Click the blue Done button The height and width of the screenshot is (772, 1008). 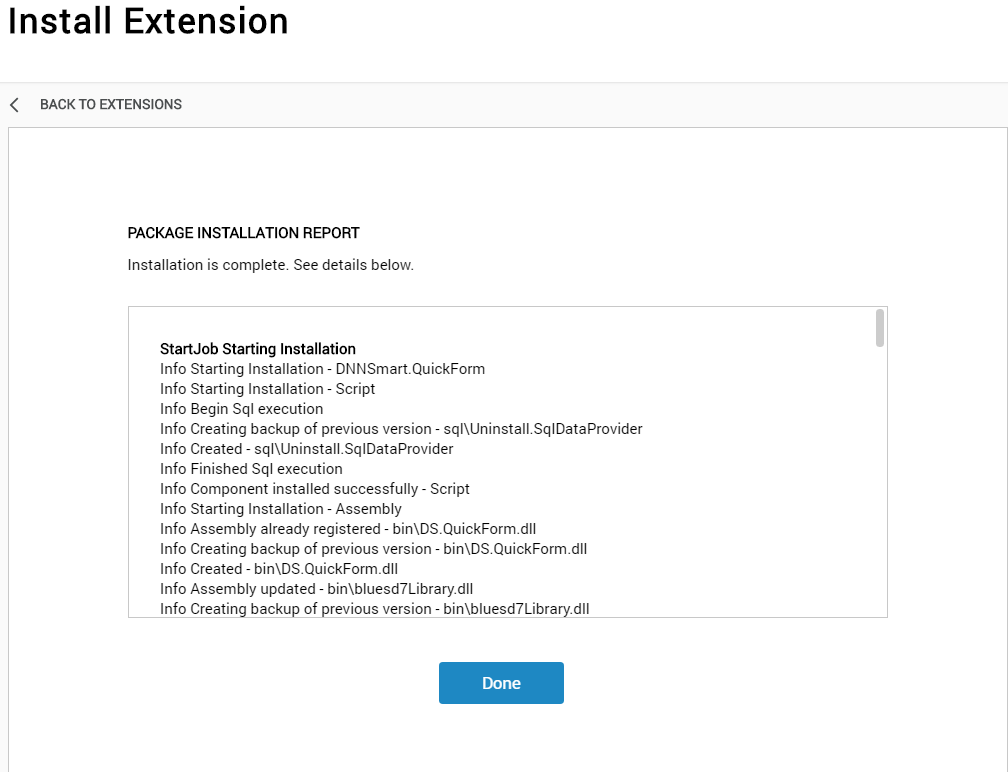coord(501,683)
